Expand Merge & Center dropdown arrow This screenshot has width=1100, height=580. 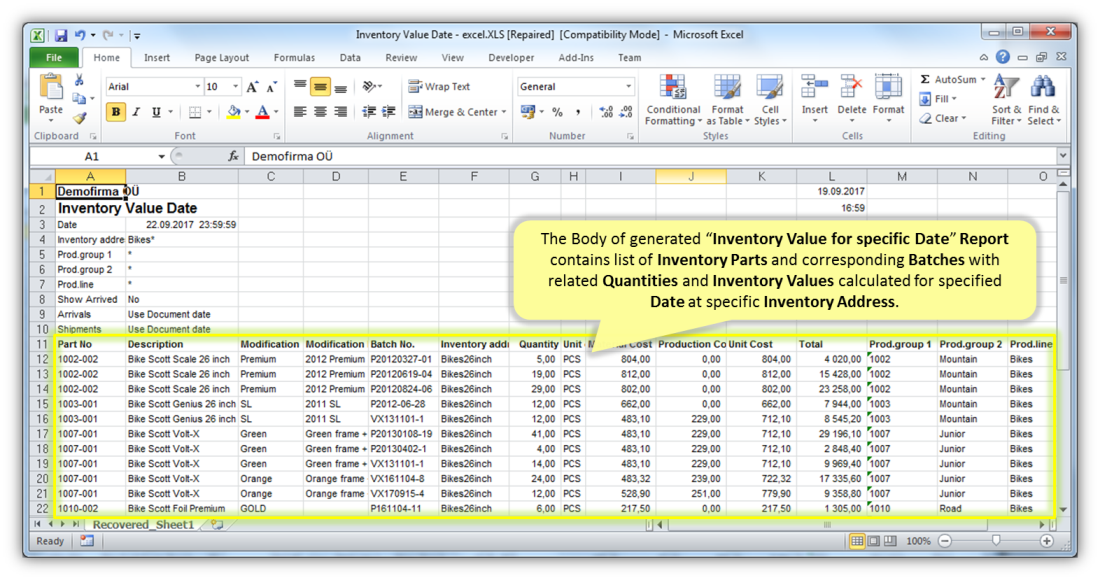point(504,112)
